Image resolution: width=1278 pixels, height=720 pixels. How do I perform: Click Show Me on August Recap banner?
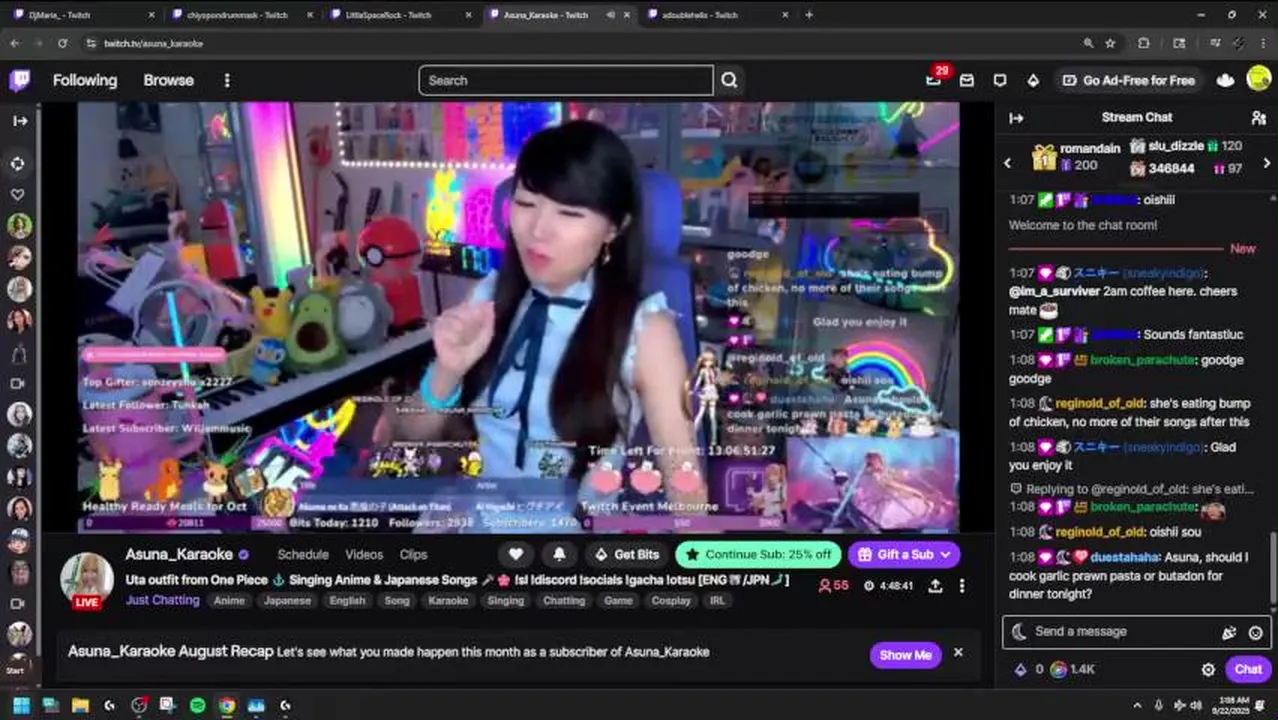pos(905,655)
